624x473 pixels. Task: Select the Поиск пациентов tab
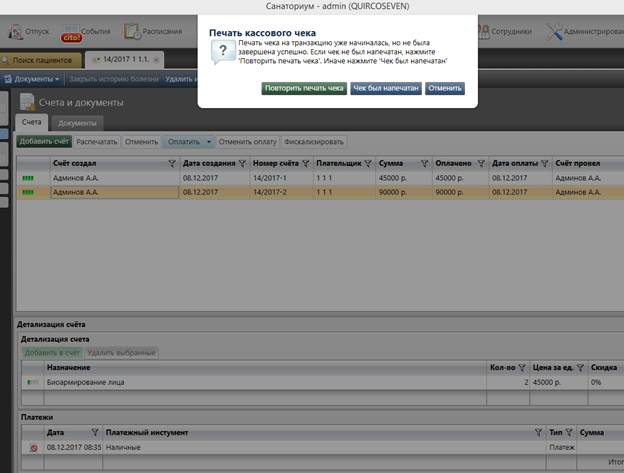(x=42, y=60)
